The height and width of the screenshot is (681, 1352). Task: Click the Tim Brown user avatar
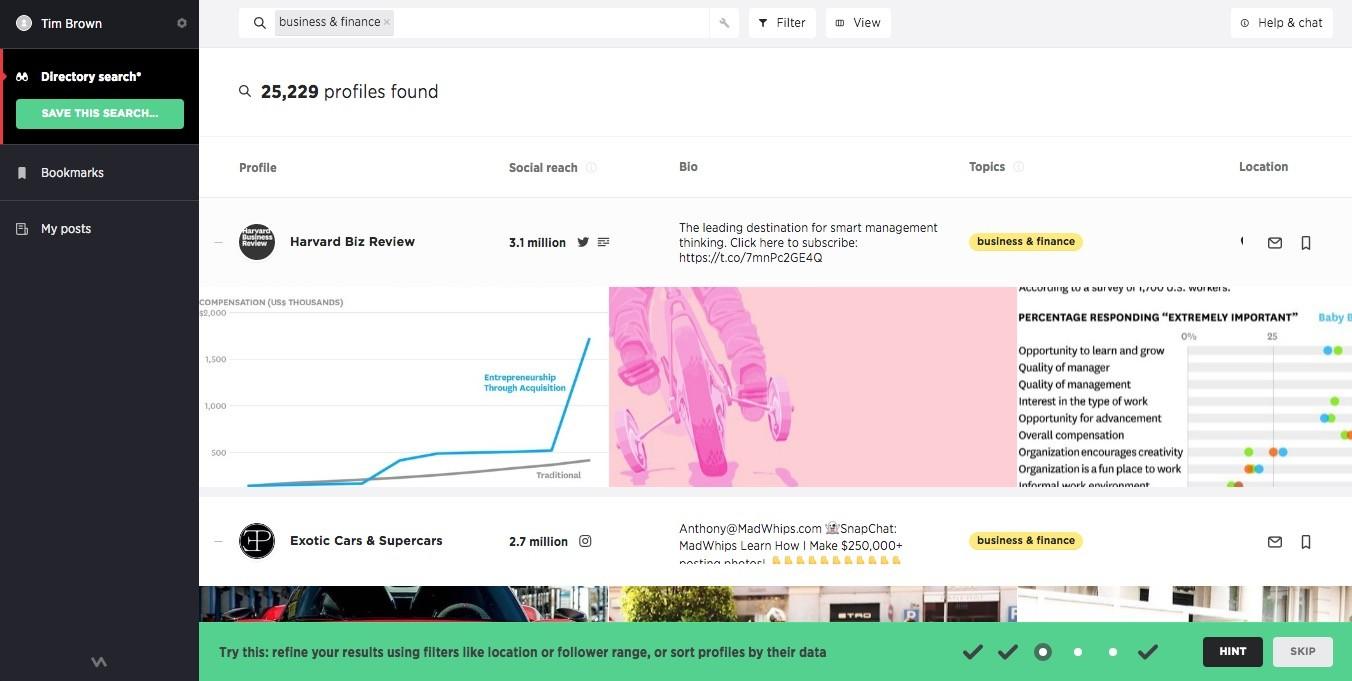pos(24,23)
